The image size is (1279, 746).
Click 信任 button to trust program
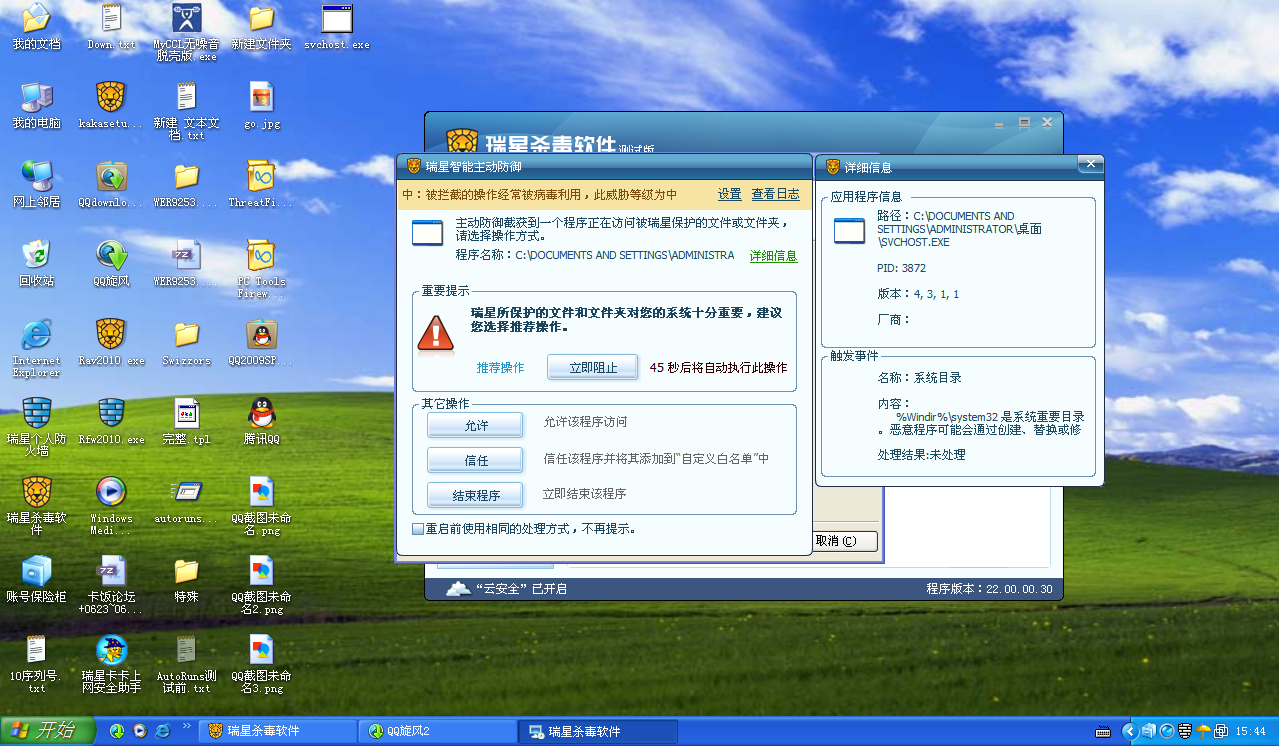point(475,460)
